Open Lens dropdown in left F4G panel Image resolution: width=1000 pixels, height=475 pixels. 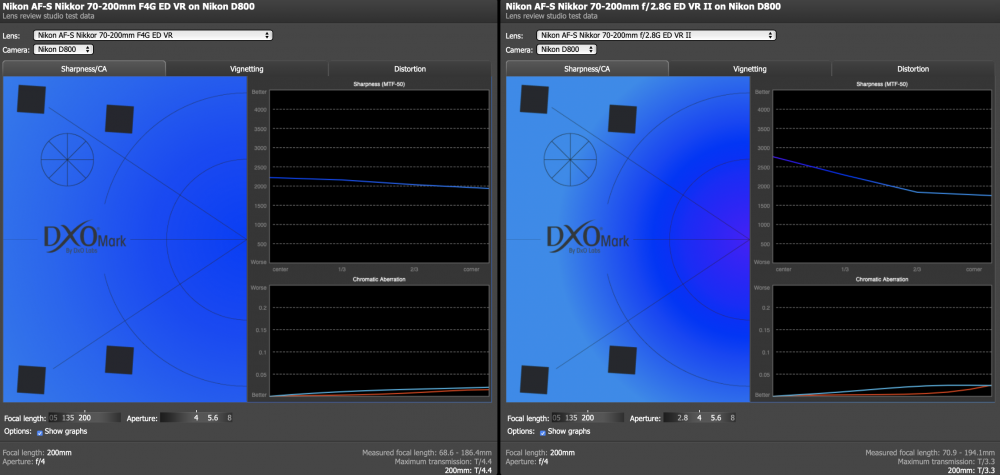point(153,36)
